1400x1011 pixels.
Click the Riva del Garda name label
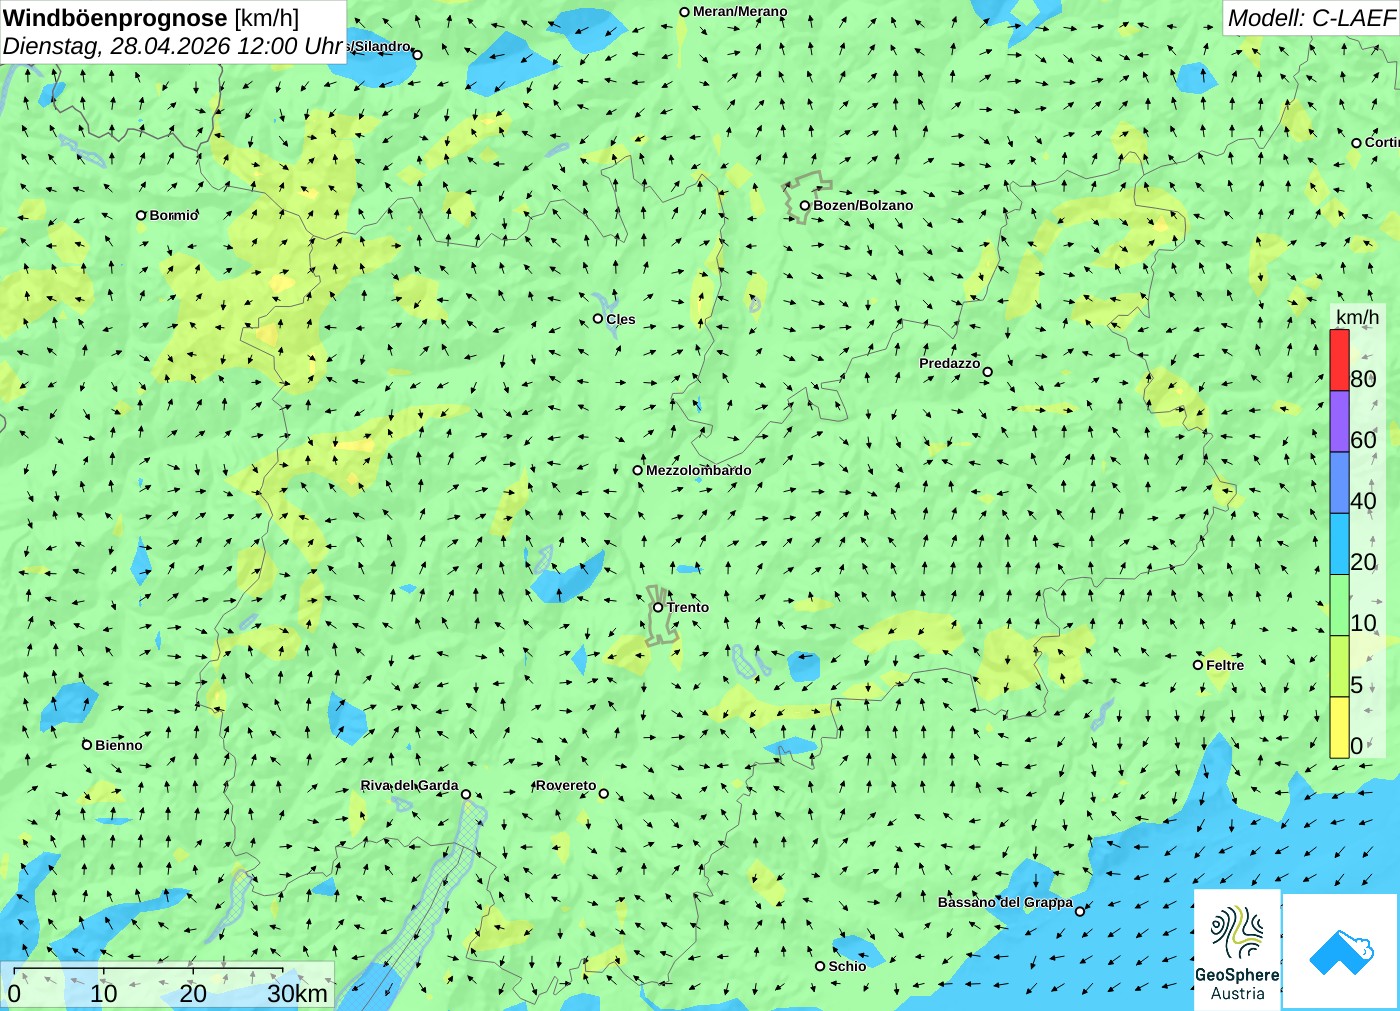(410, 785)
